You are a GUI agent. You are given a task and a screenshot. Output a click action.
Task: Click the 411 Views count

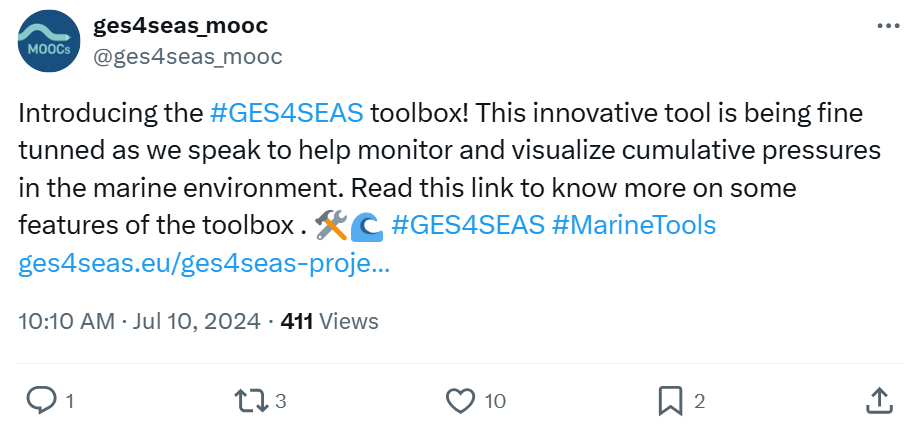coord(330,321)
